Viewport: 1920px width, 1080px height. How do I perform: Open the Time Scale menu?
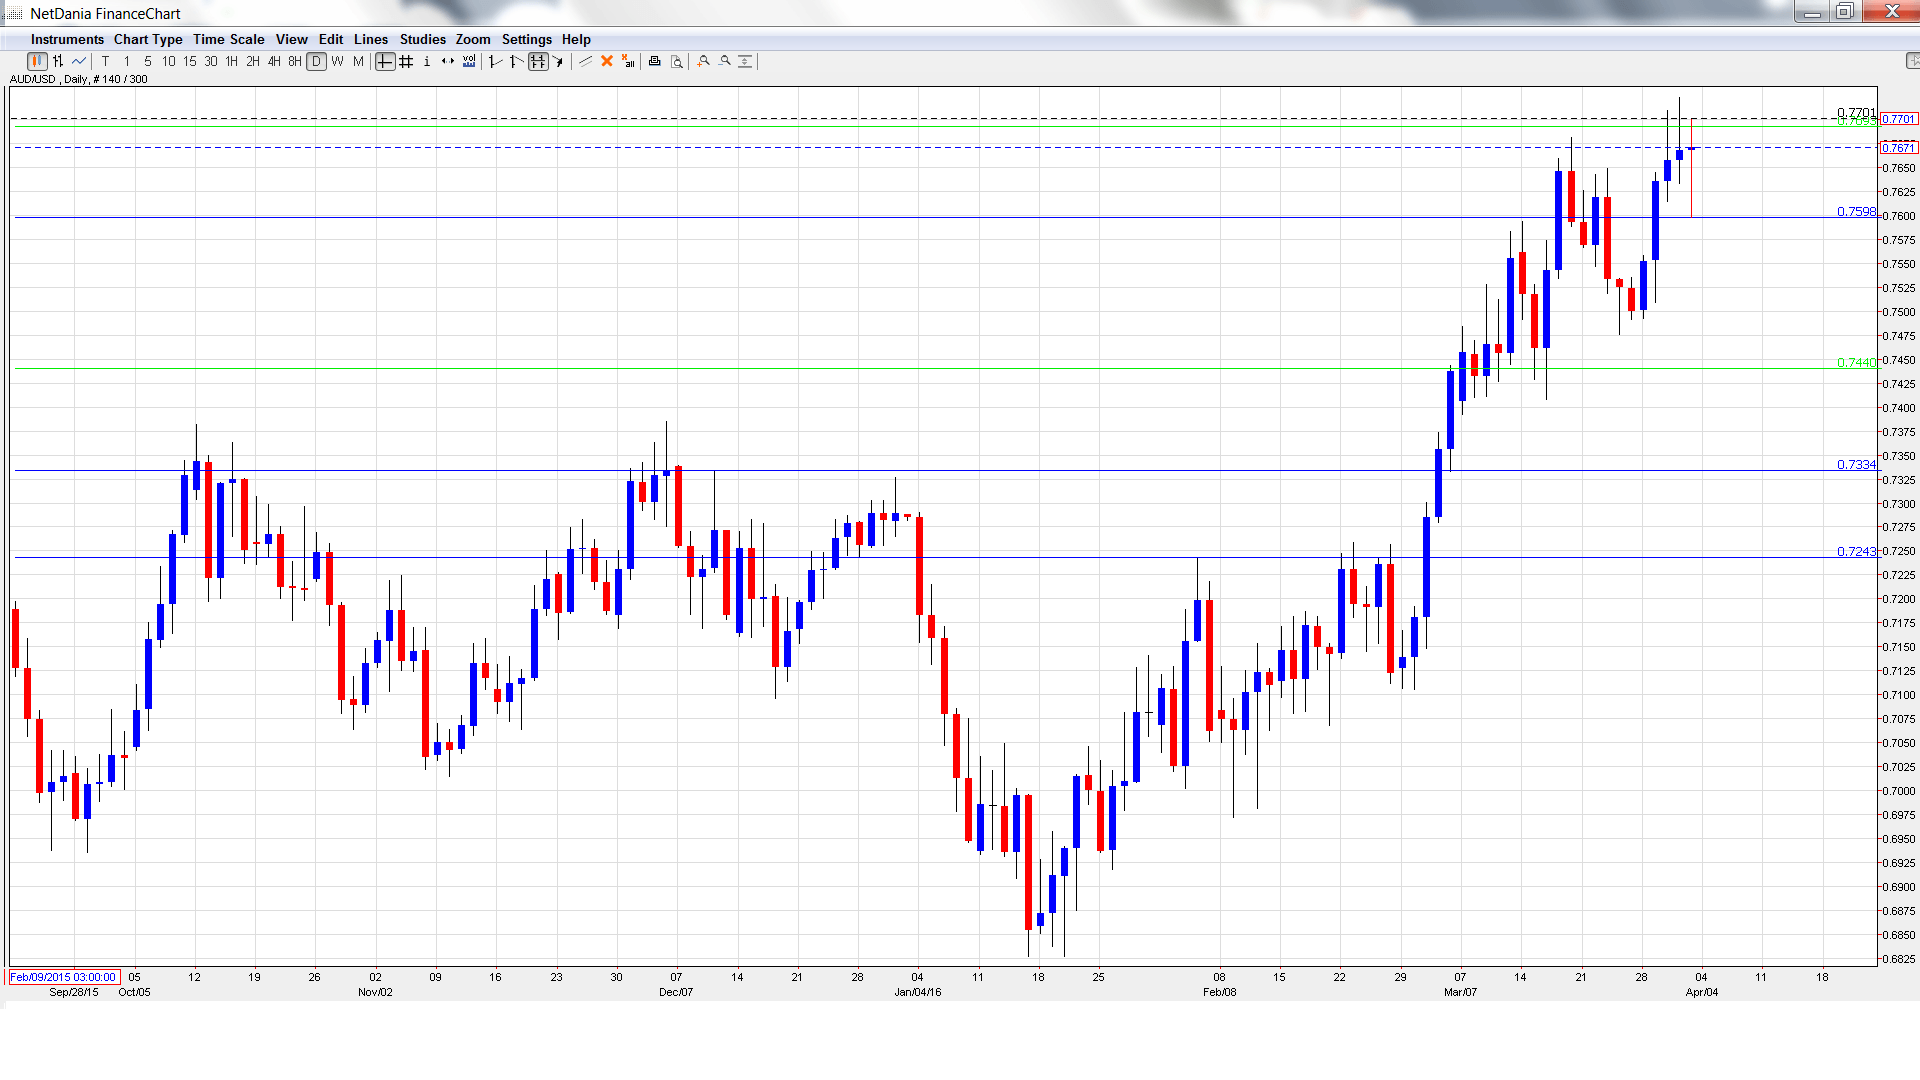click(x=228, y=40)
